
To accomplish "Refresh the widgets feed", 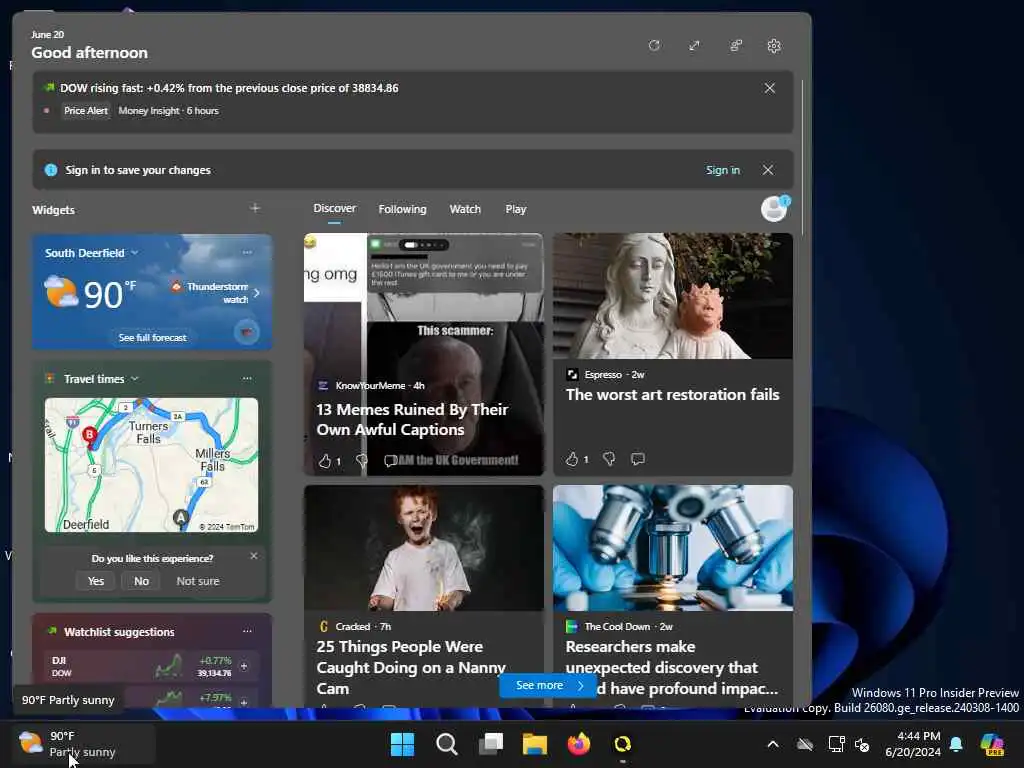I will point(654,46).
